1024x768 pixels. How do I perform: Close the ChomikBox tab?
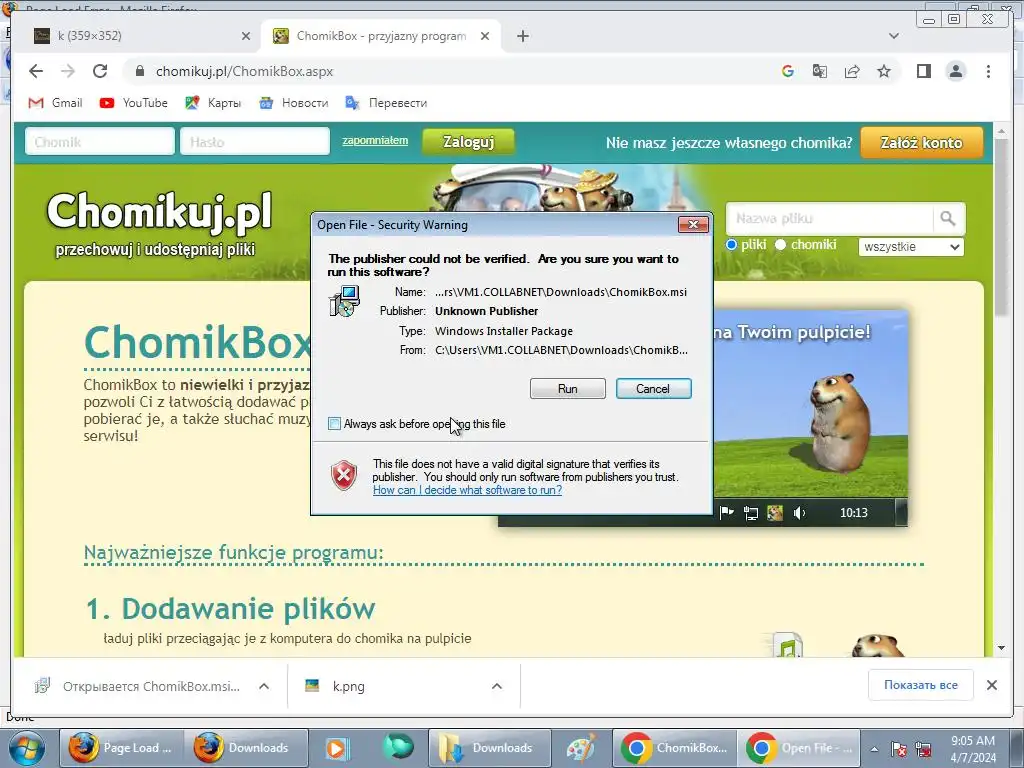485,36
